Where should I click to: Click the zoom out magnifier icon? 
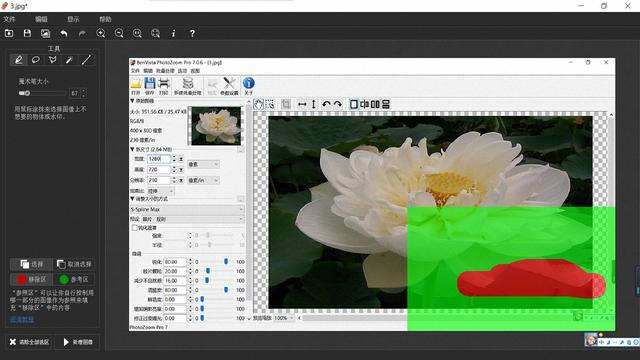click(119, 33)
